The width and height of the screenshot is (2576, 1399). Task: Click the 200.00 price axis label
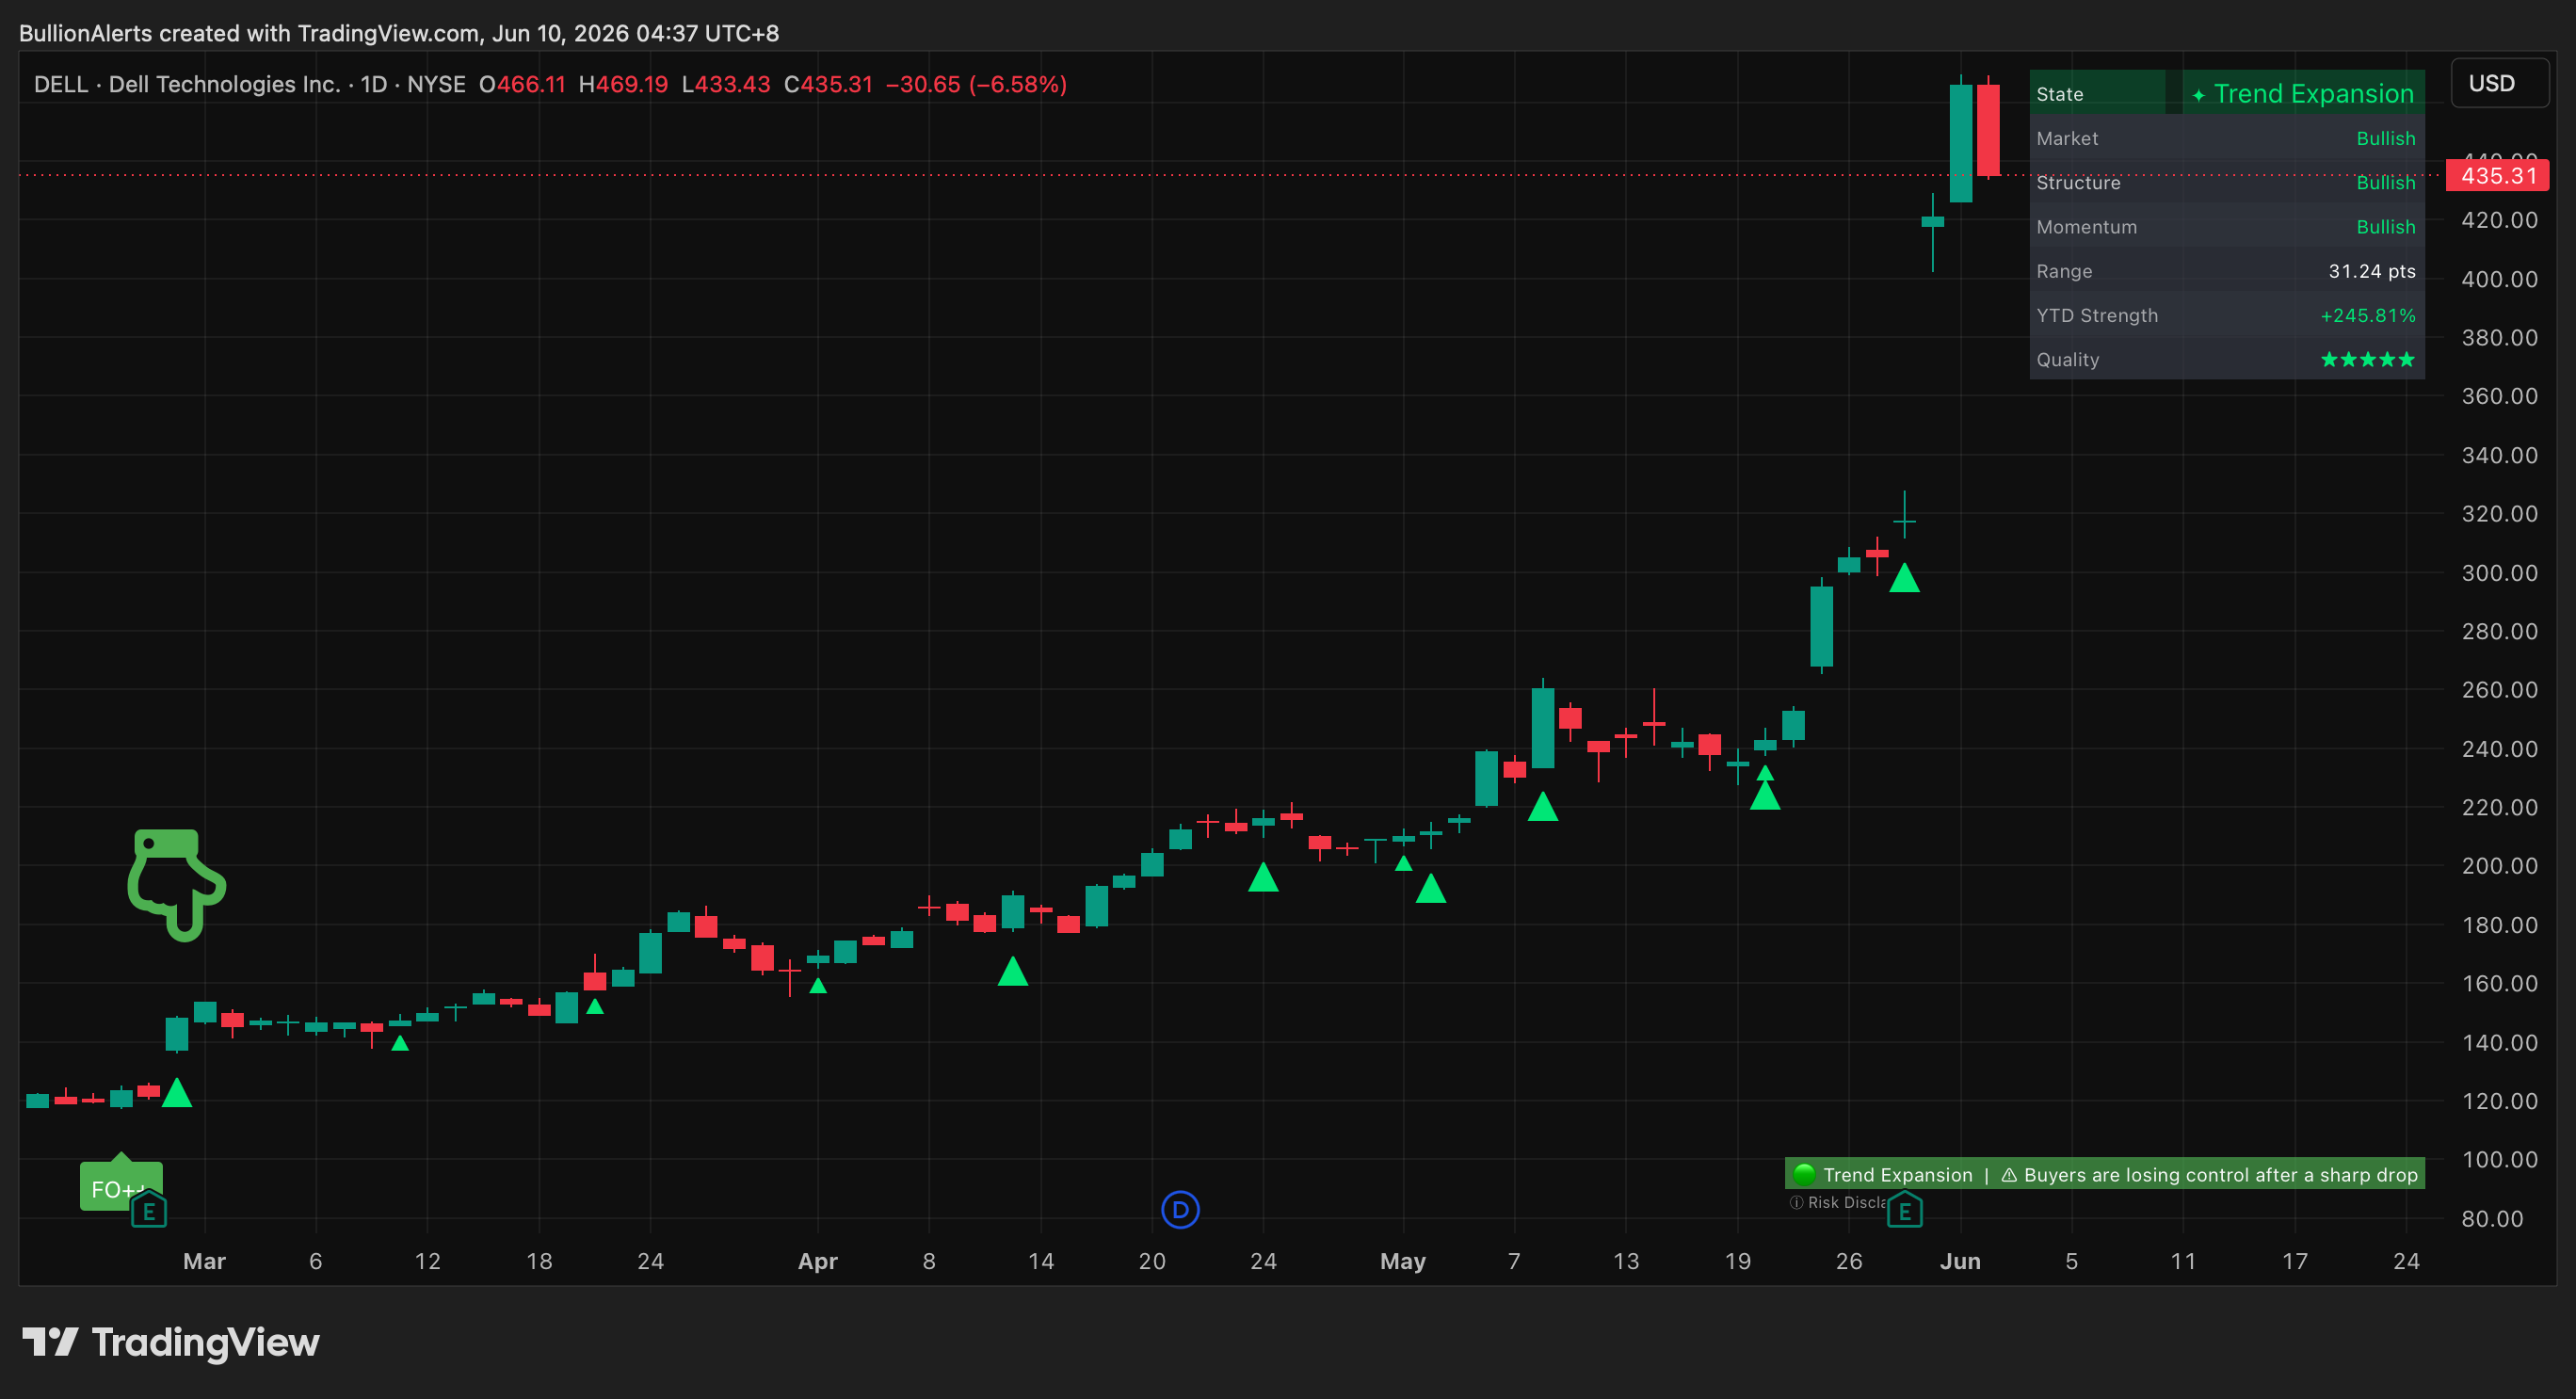click(2499, 866)
